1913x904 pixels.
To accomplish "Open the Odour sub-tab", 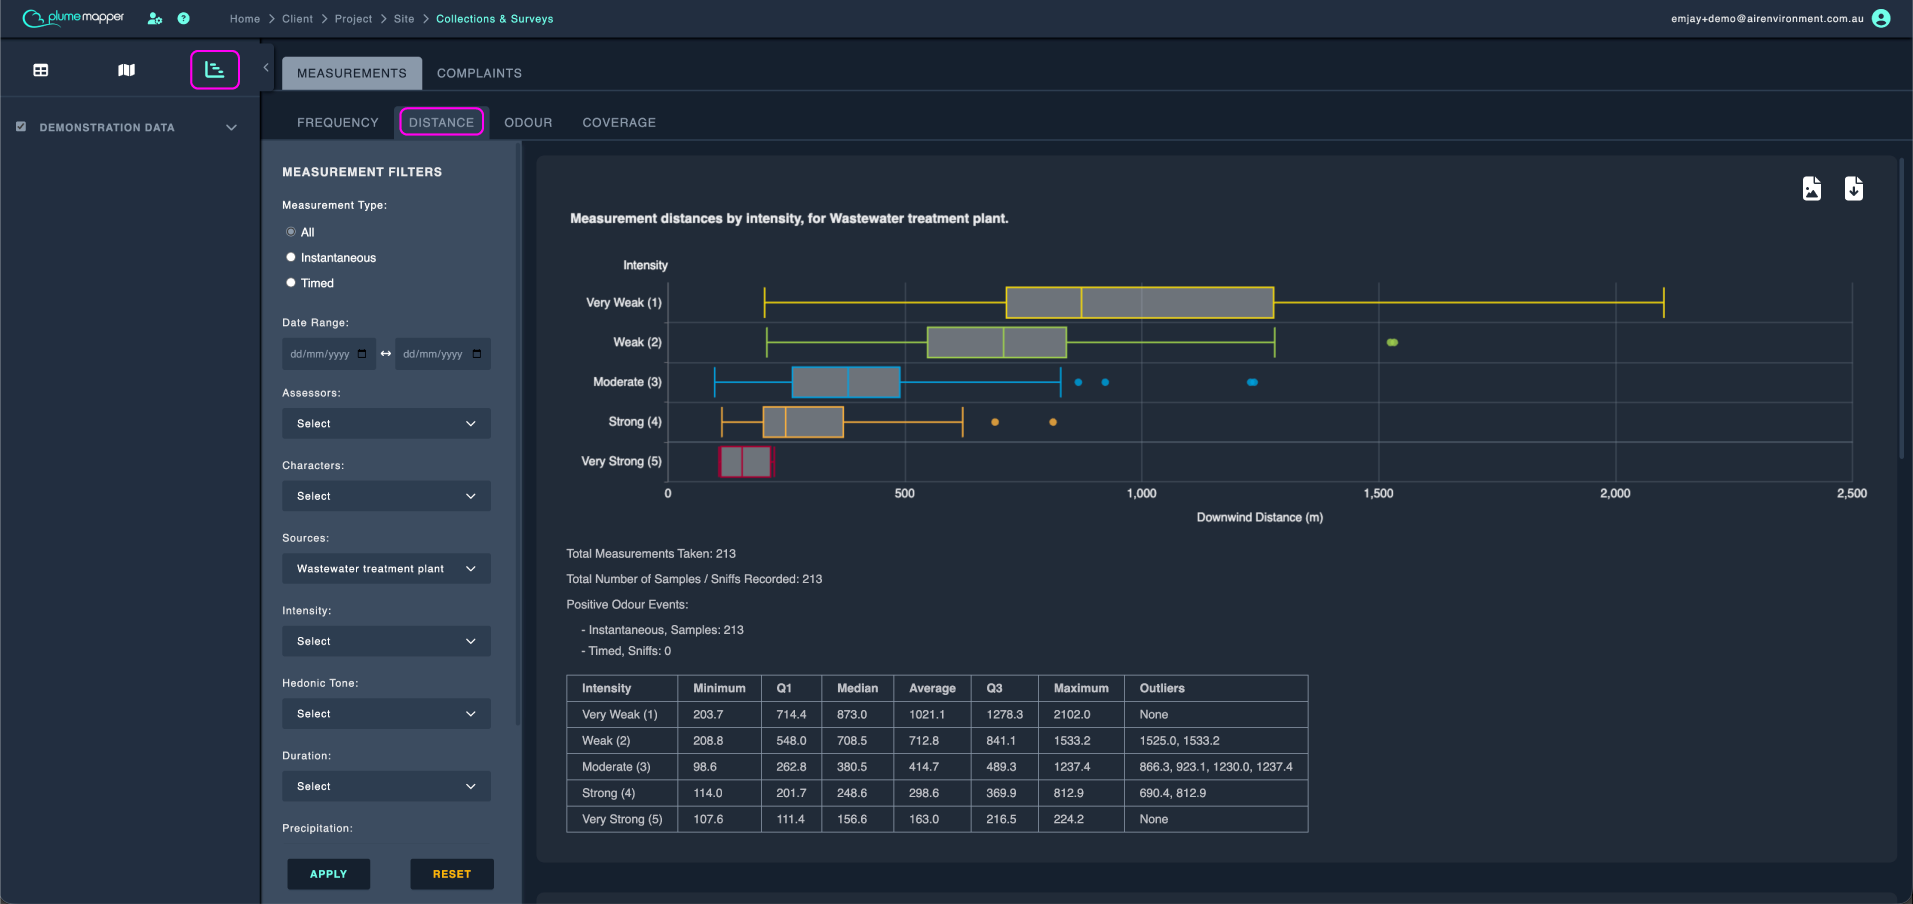I will coord(528,122).
